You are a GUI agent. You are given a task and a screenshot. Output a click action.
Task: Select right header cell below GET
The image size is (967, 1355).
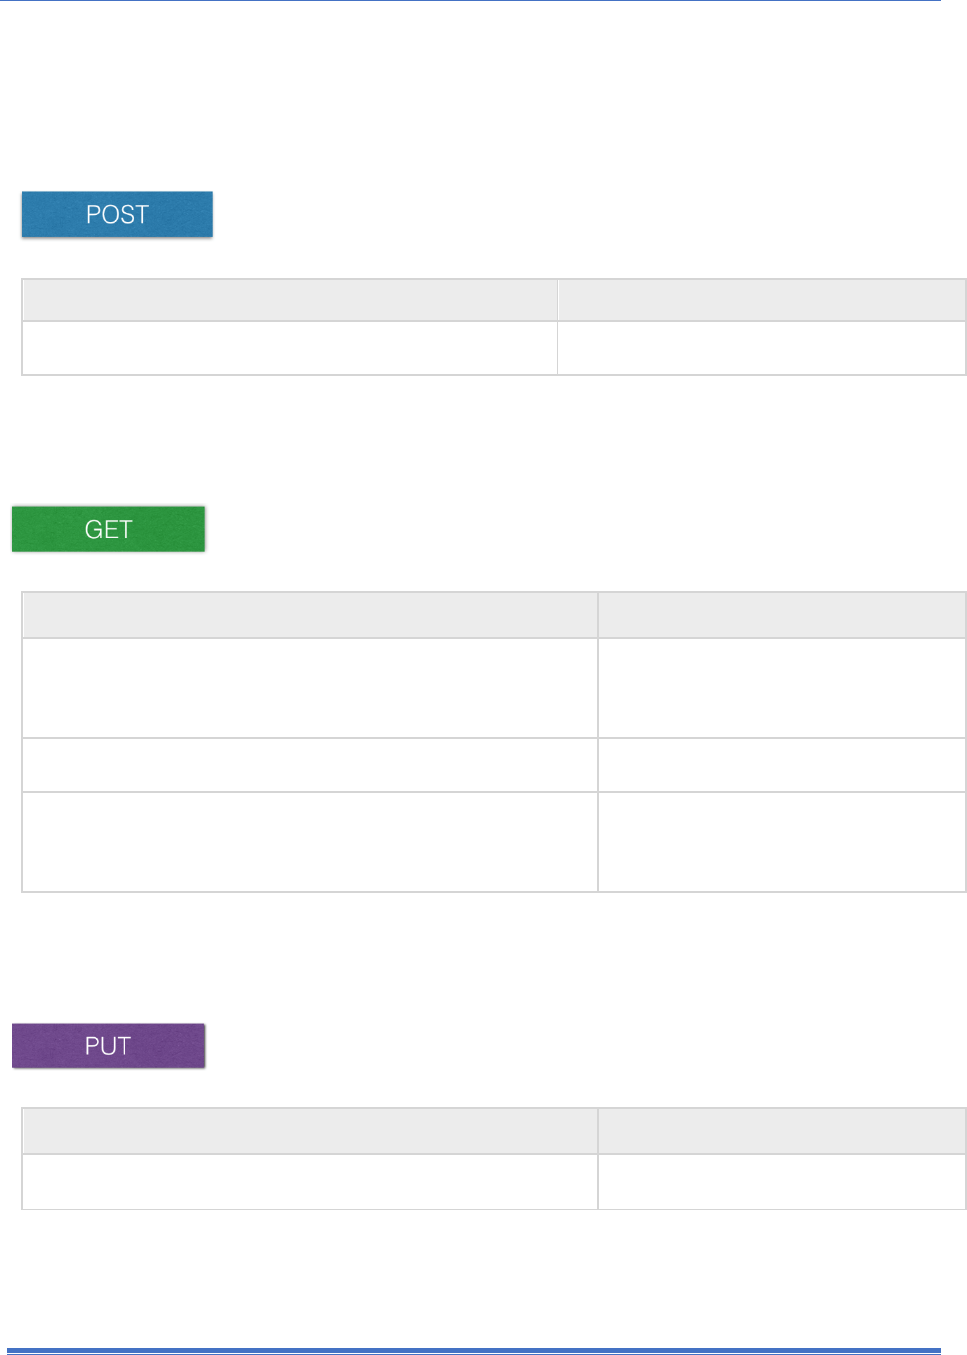(x=781, y=615)
